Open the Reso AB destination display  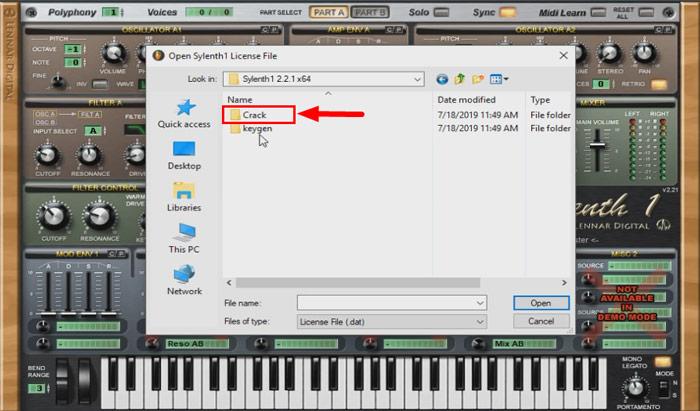[197, 344]
